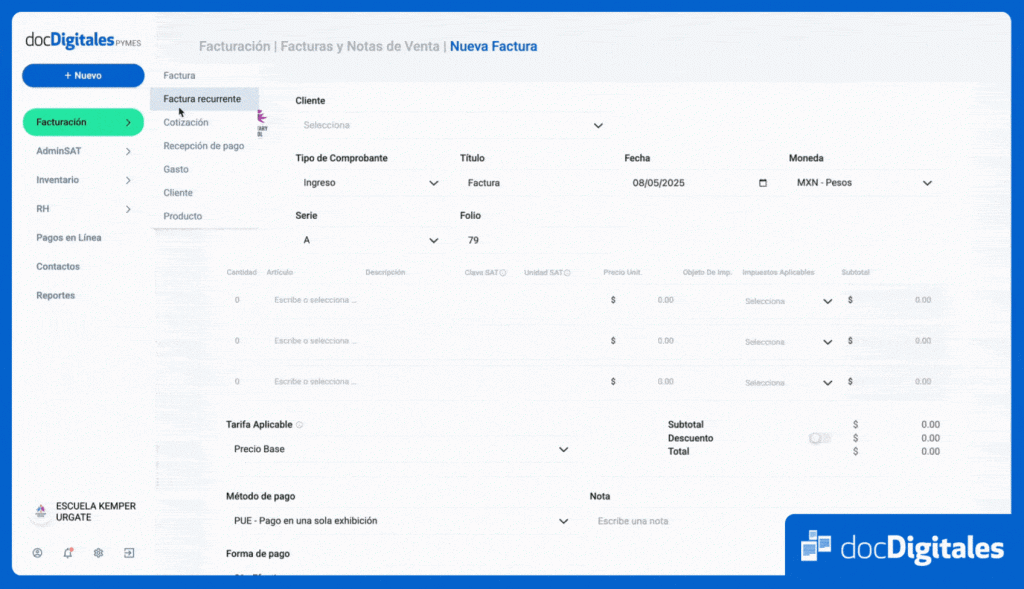
Task: Click second row Precio Unit. field
Action: pos(643,341)
